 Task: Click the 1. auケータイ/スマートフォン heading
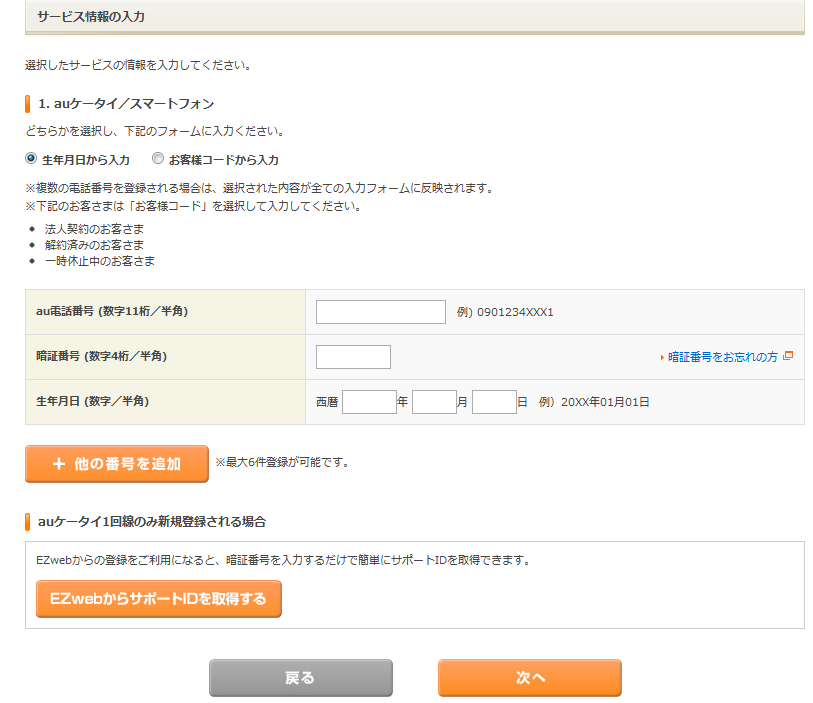(126, 104)
